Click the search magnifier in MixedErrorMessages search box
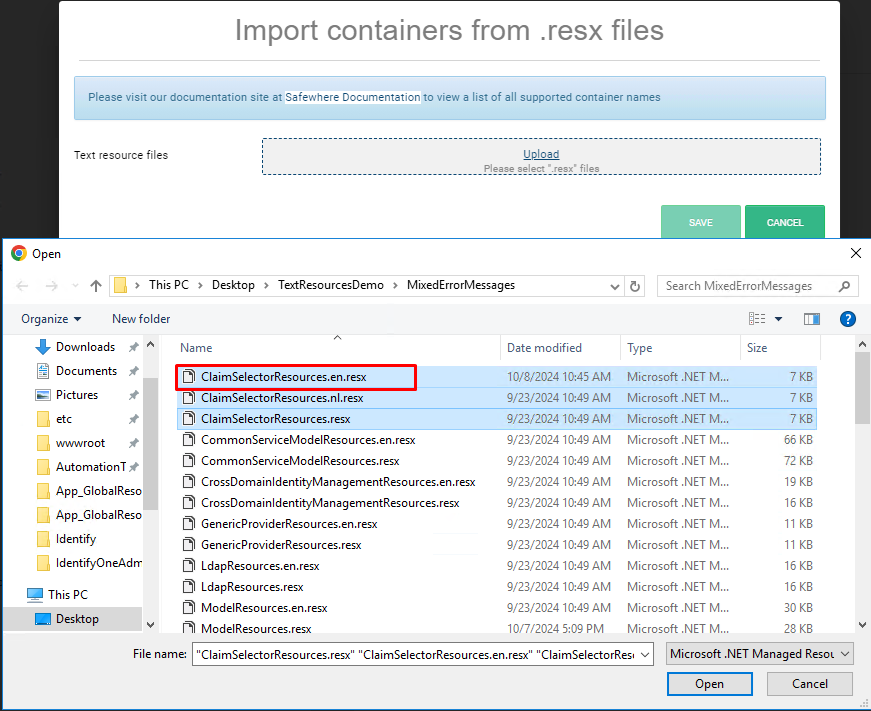 click(843, 285)
